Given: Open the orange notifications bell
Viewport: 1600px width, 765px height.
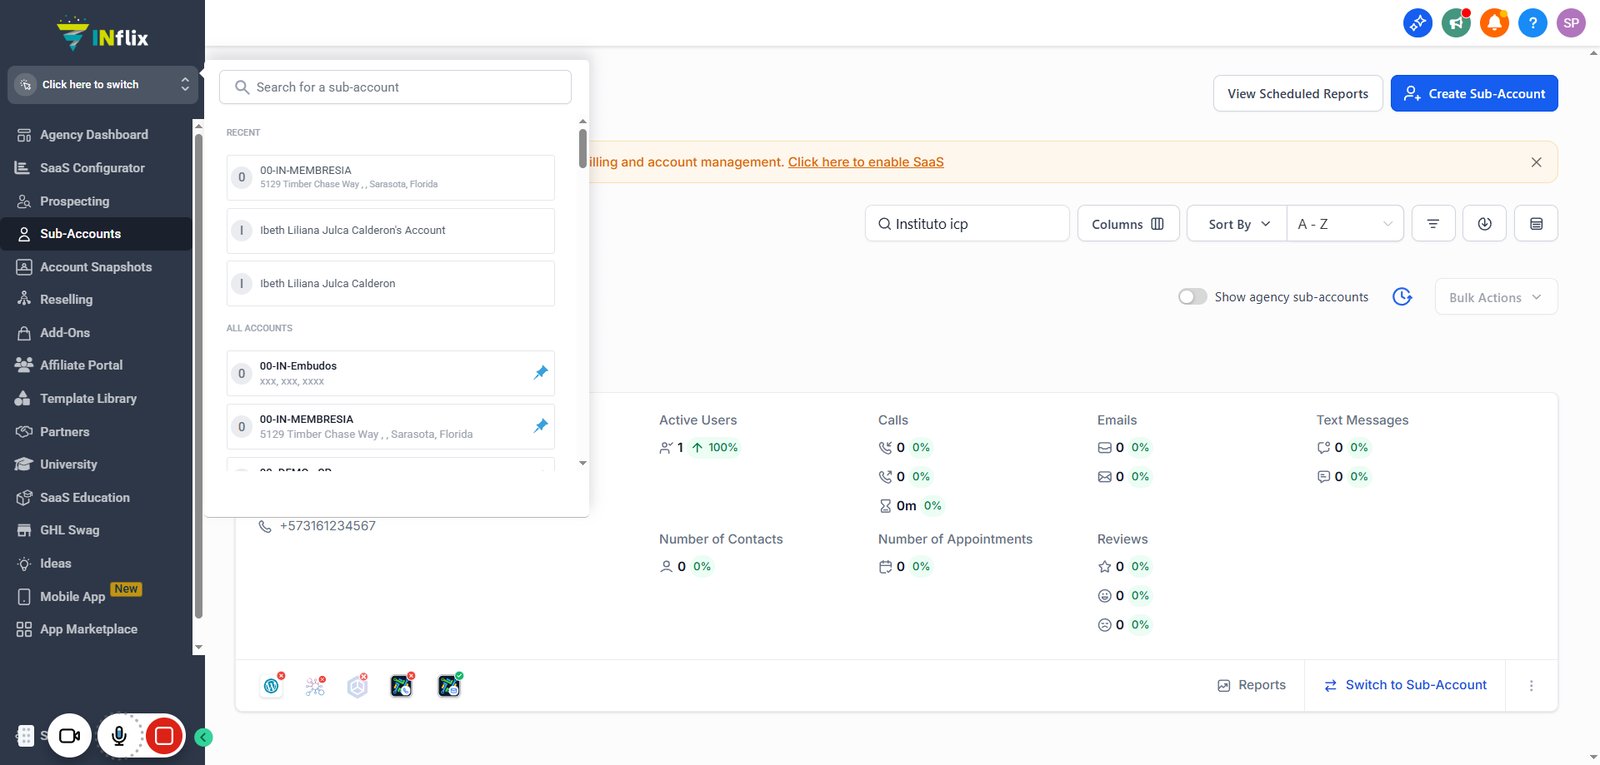Looking at the screenshot, I should (1494, 22).
